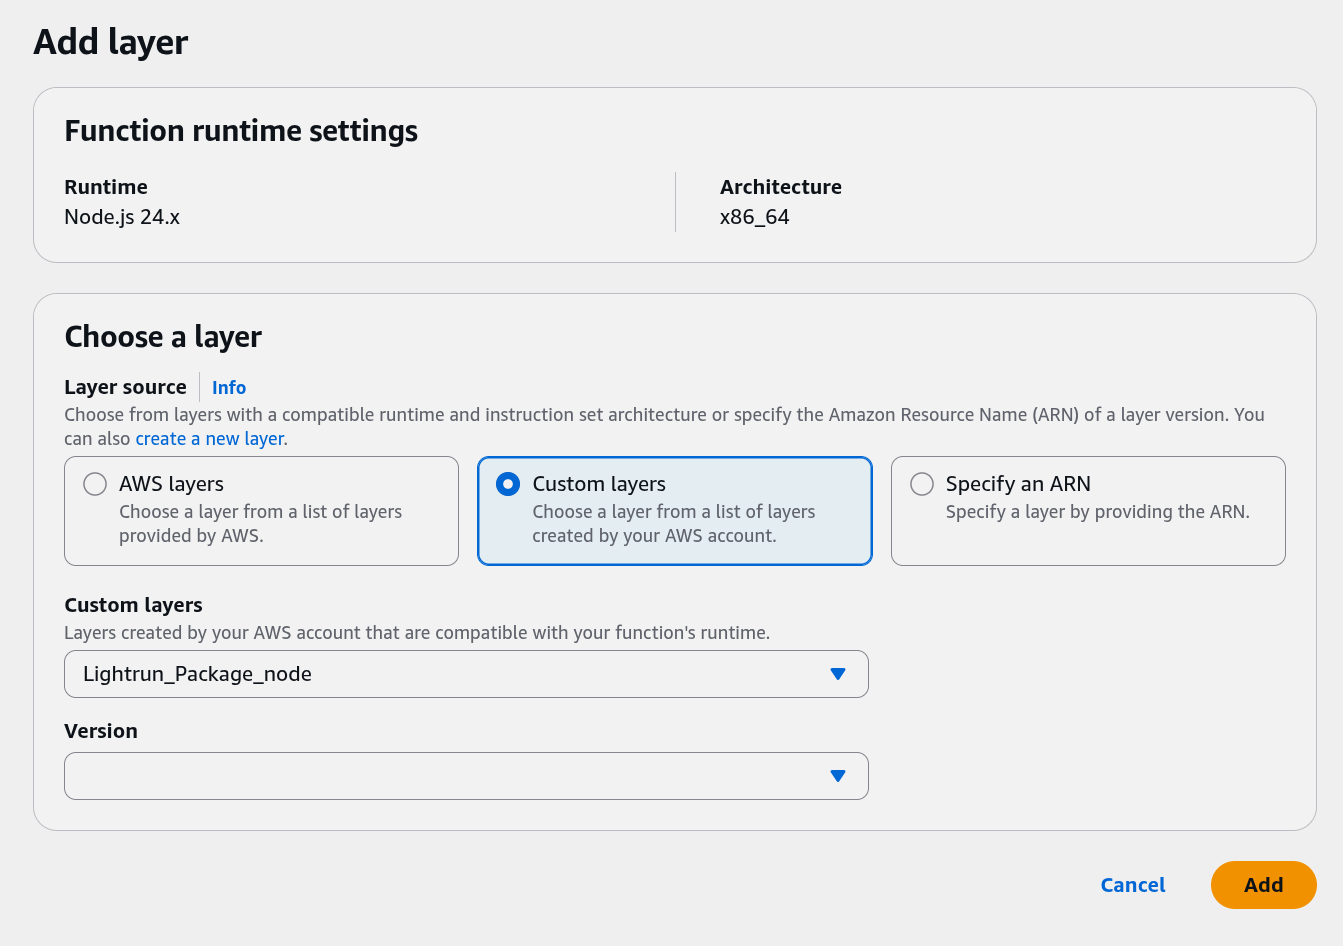1343x946 pixels.
Task: Click the Node.js 24.x runtime value
Action: pyautogui.click(x=122, y=217)
